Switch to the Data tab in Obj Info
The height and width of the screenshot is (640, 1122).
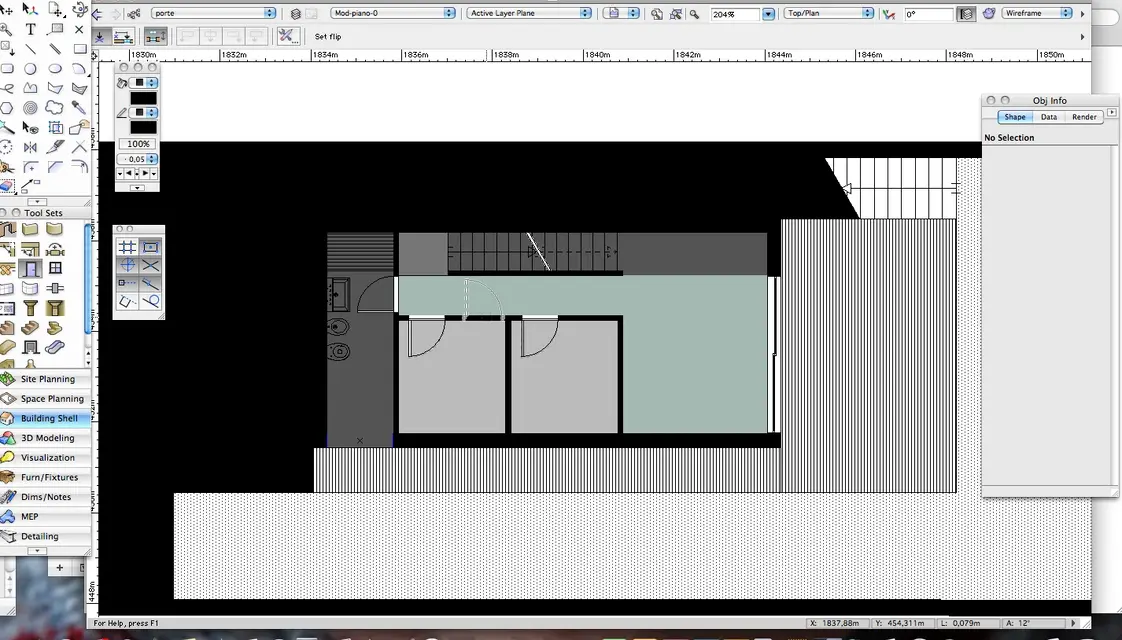tap(1048, 117)
